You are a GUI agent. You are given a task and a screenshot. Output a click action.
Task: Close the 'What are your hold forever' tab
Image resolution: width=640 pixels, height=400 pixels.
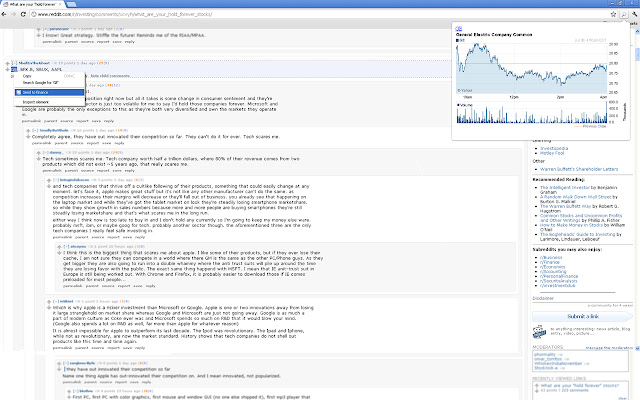[60, 4]
